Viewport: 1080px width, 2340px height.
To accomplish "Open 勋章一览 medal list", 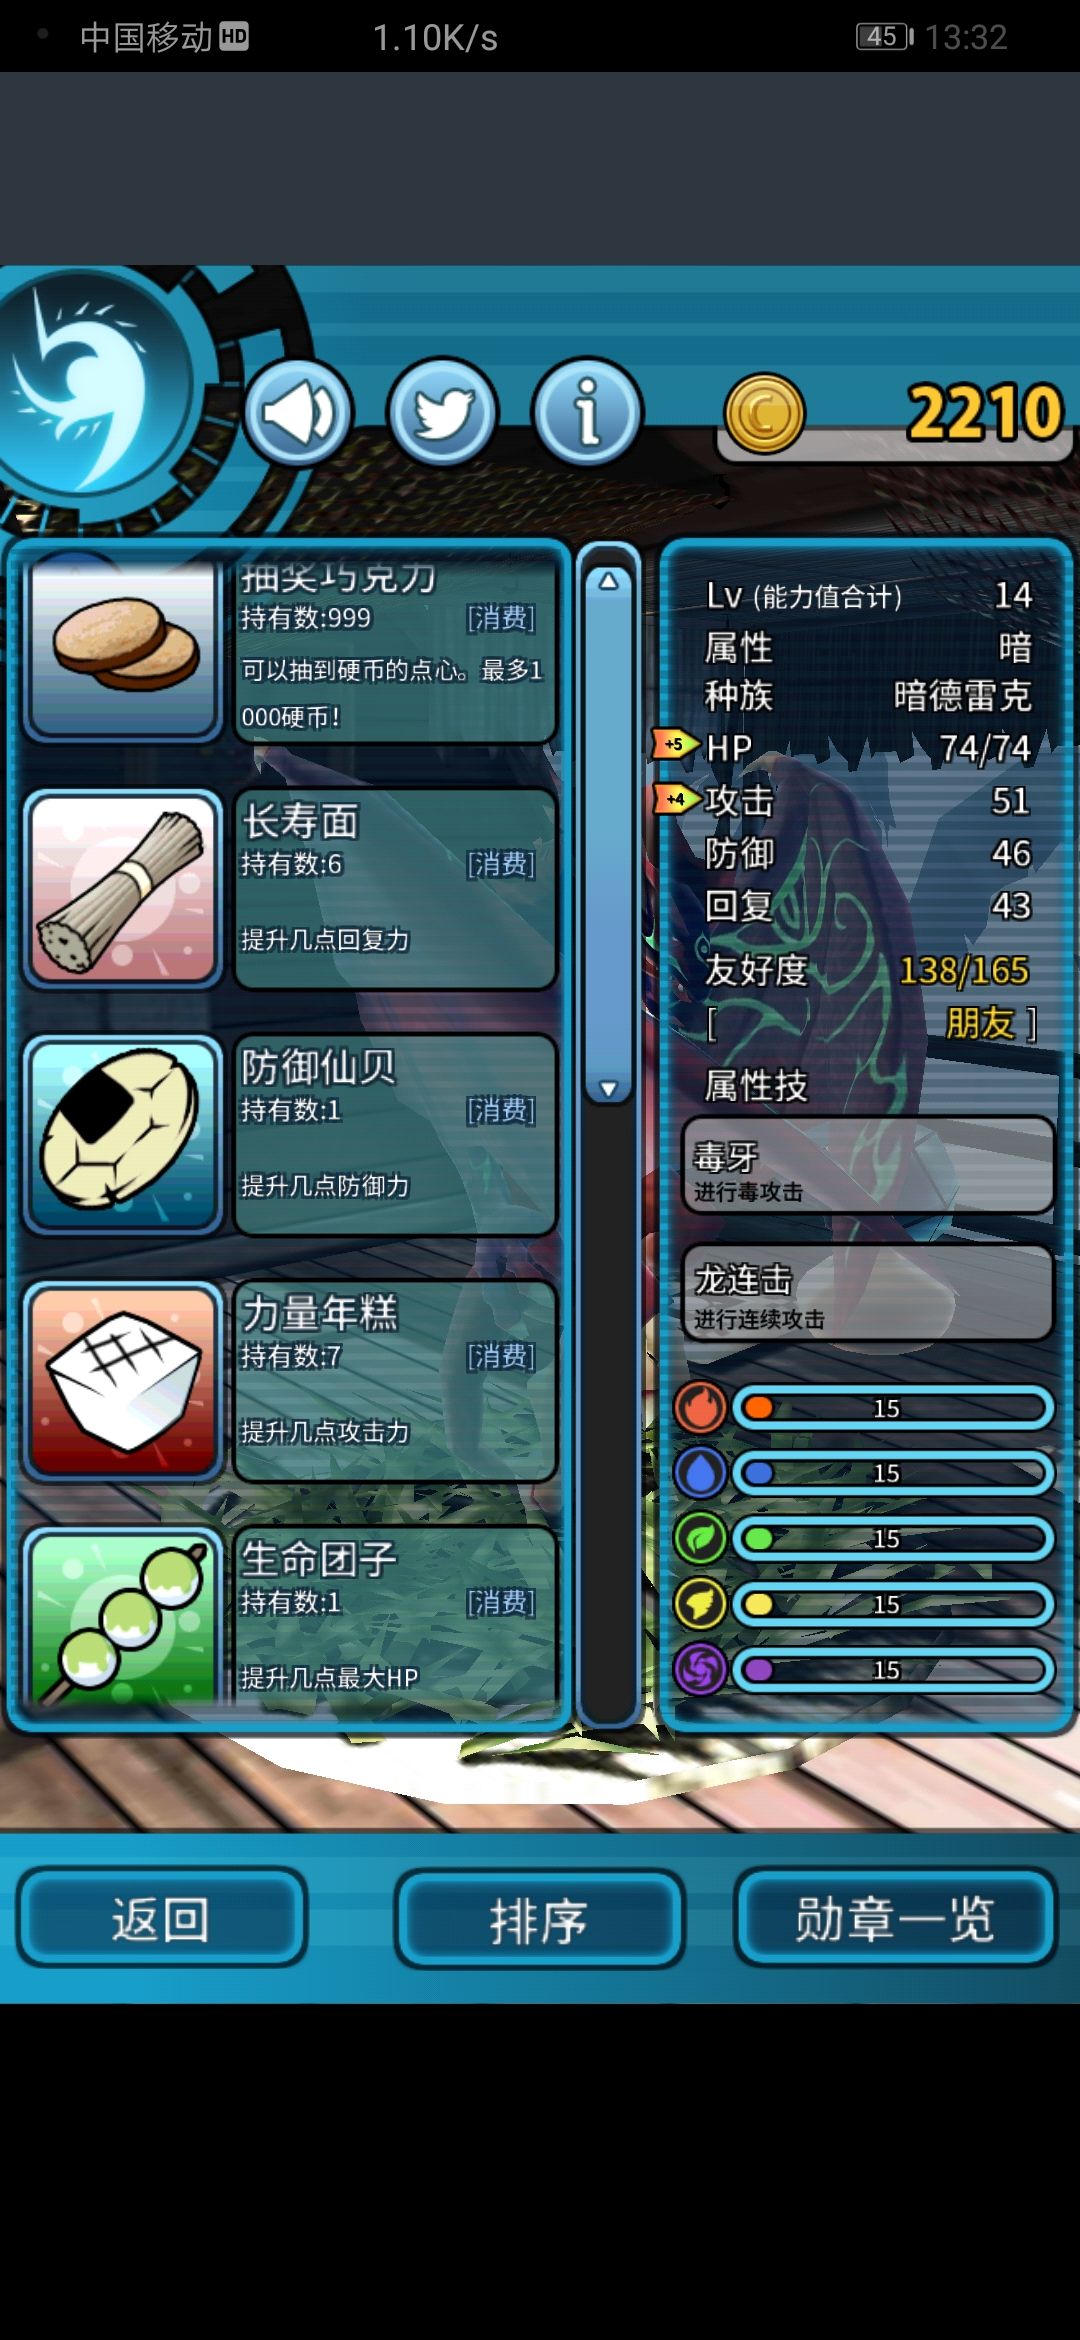I will point(895,1917).
